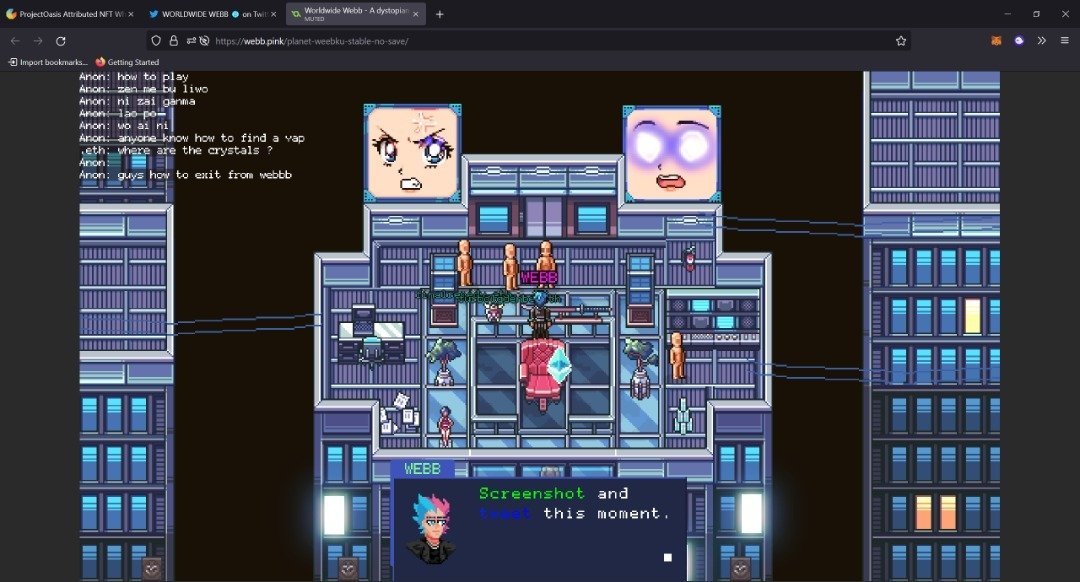Click the pale crystal statue at lower right of room

click(x=682, y=416)
